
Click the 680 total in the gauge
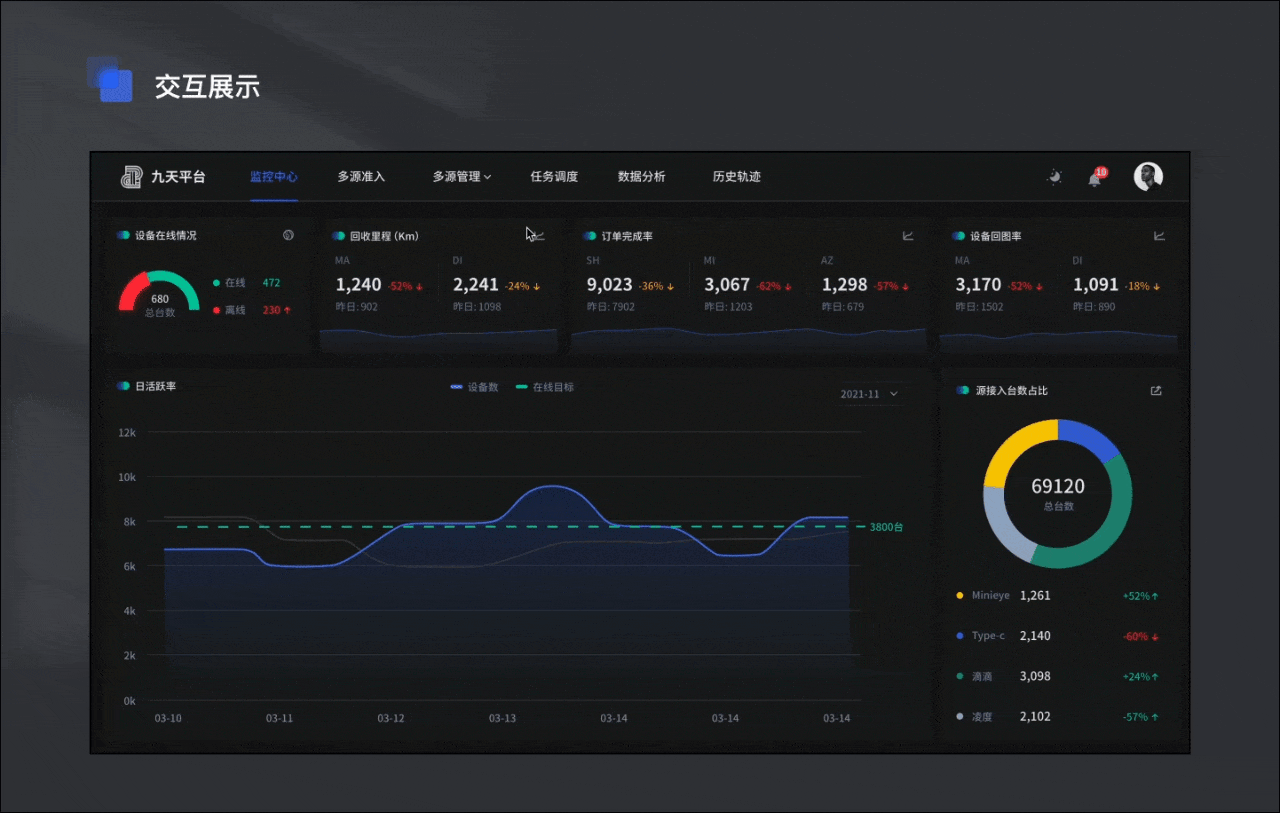pyautogui.click(x=160, y=299)
